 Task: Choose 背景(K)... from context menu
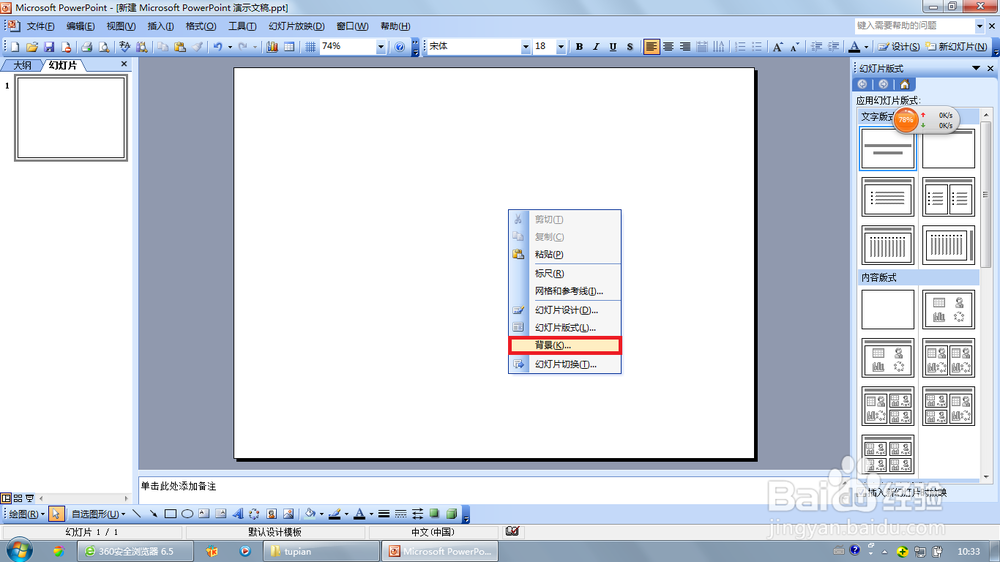coord(564,345)
